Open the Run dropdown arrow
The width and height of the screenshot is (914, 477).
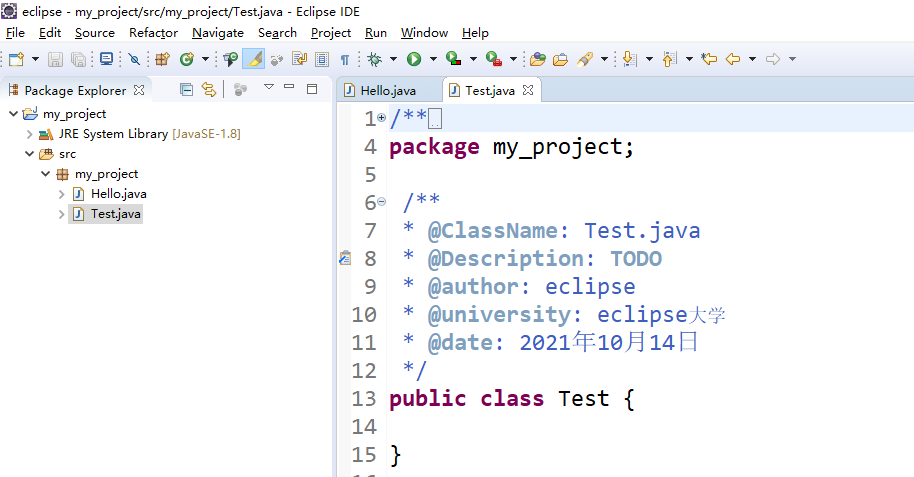(x=433, y=59)
